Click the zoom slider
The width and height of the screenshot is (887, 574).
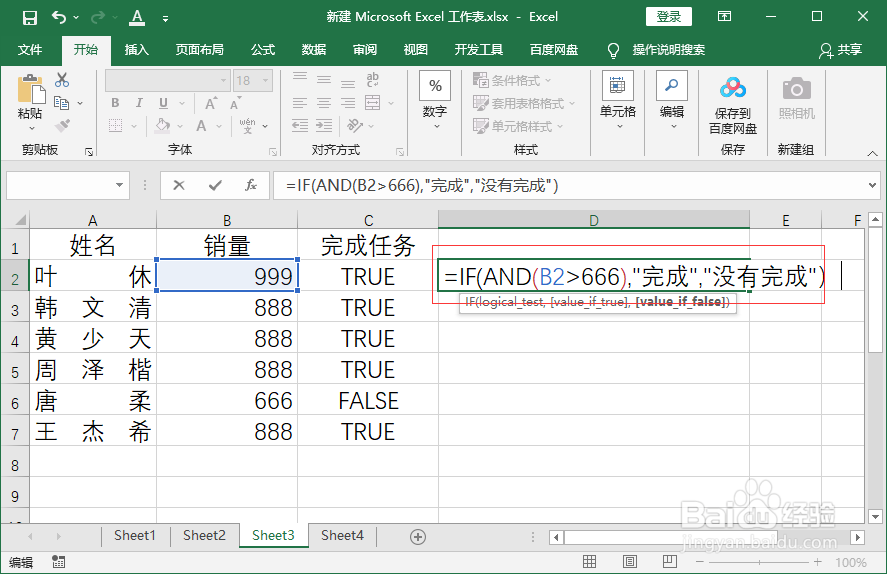[x=759, y=562]
